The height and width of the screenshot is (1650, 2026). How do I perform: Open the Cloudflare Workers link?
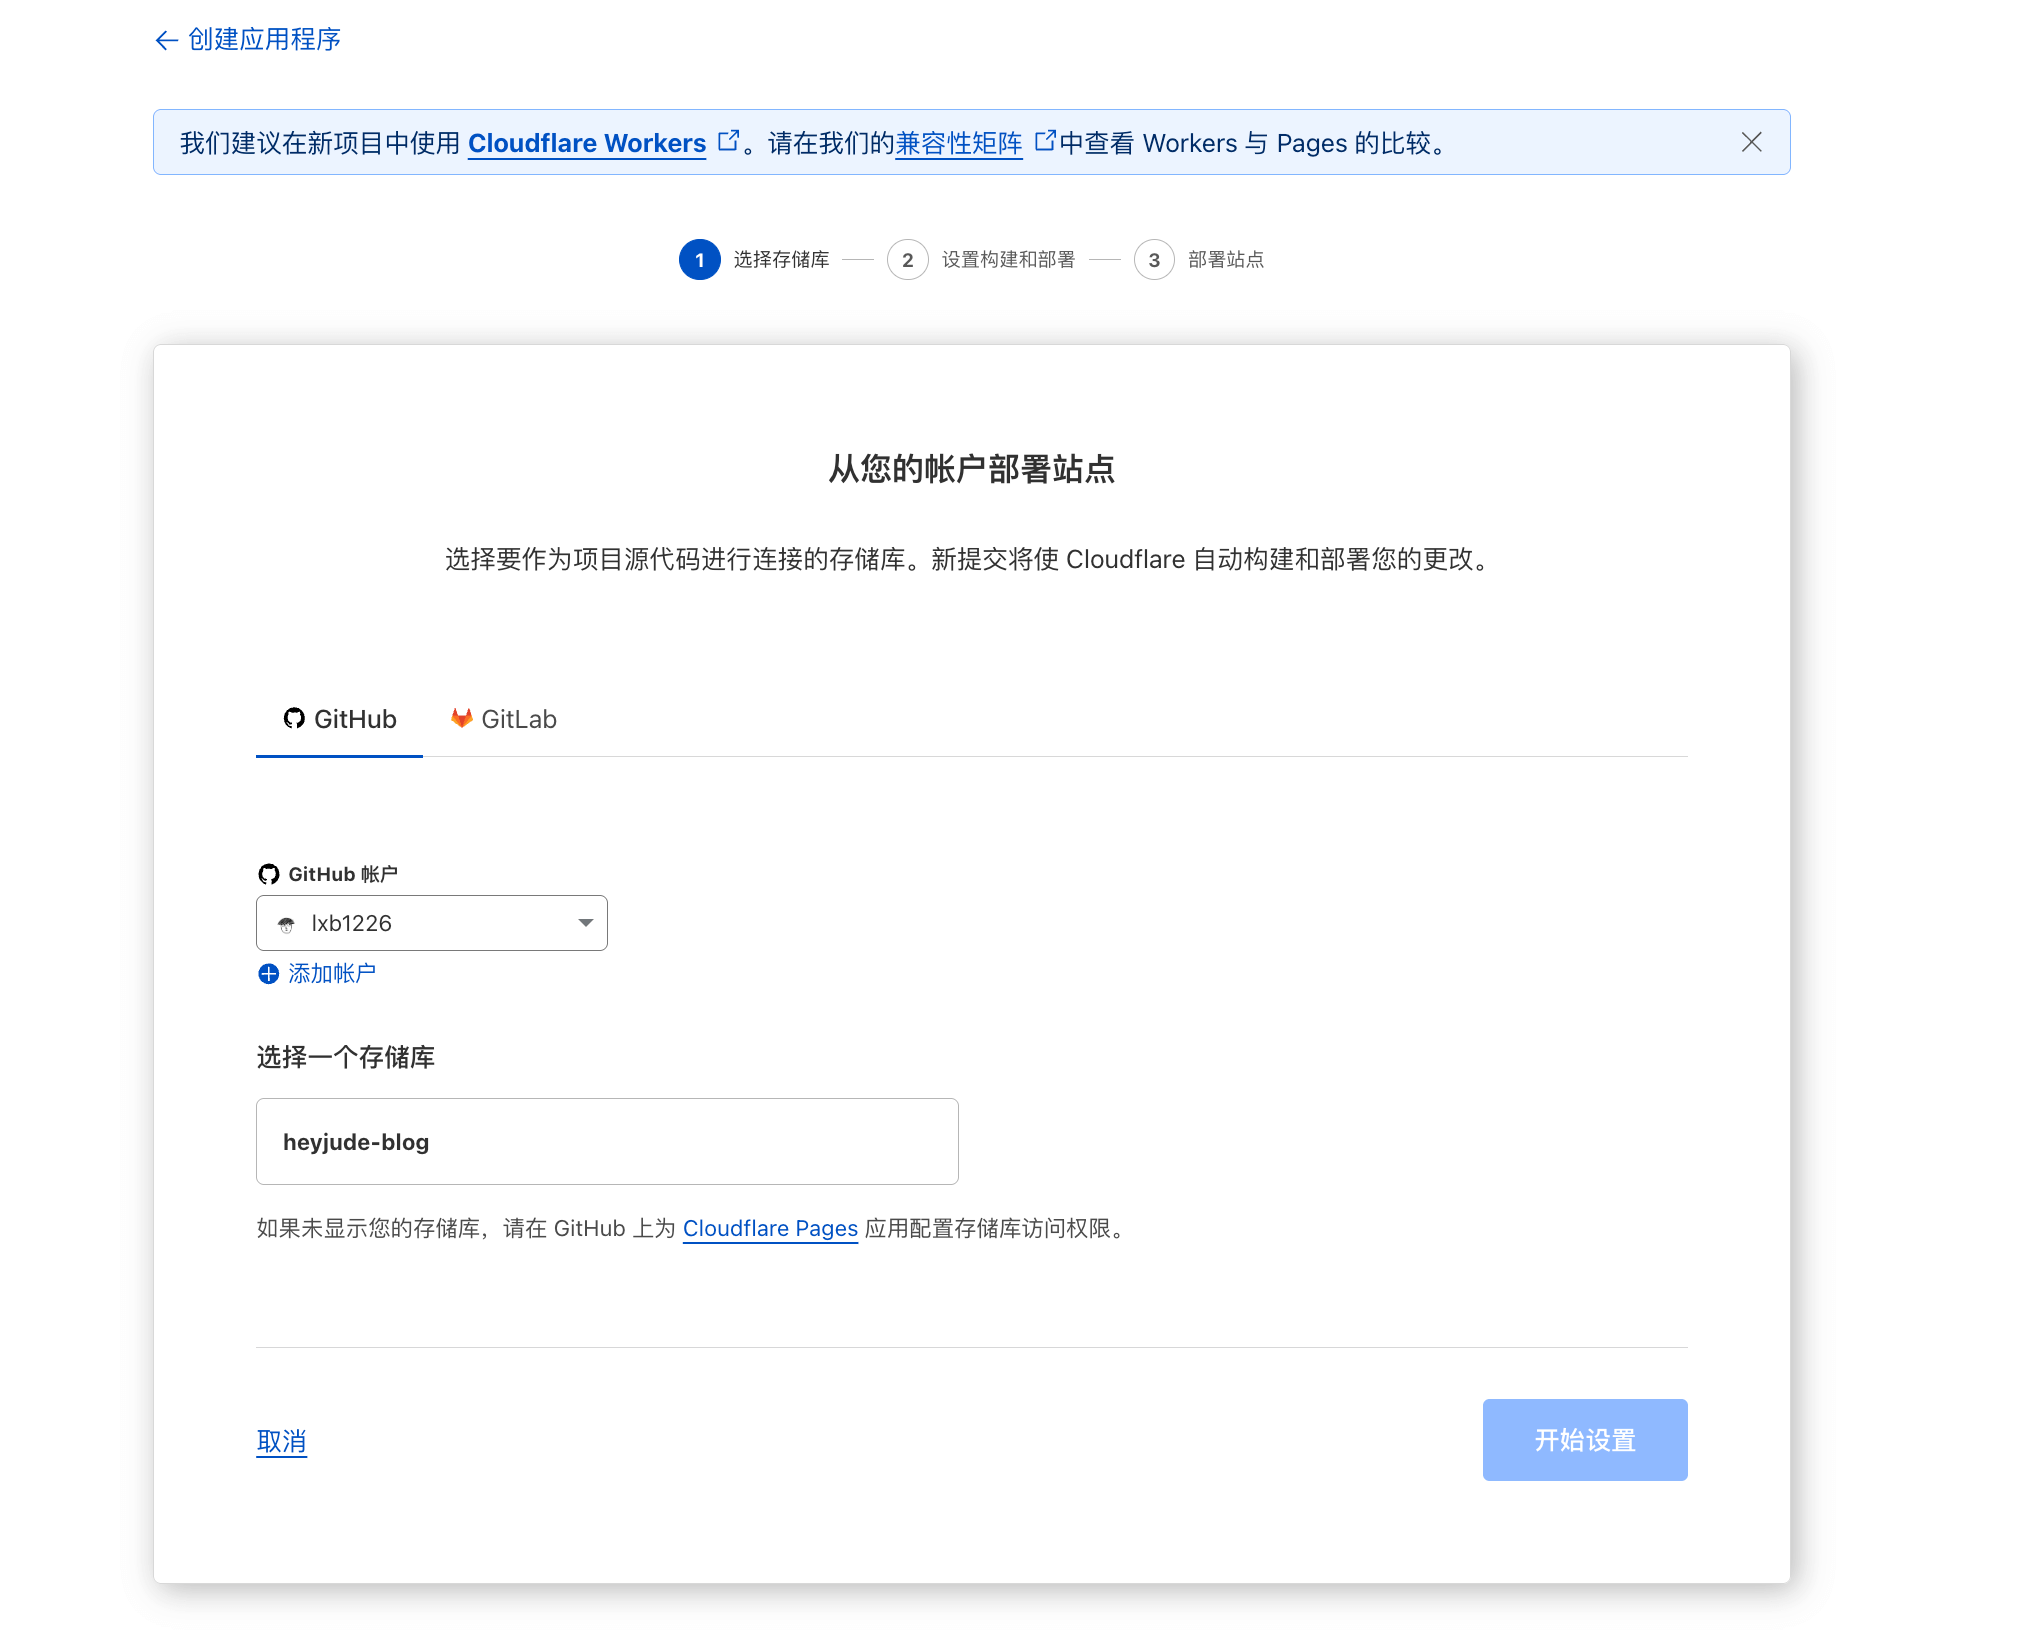pyautogui.click(x=587, y=143)
